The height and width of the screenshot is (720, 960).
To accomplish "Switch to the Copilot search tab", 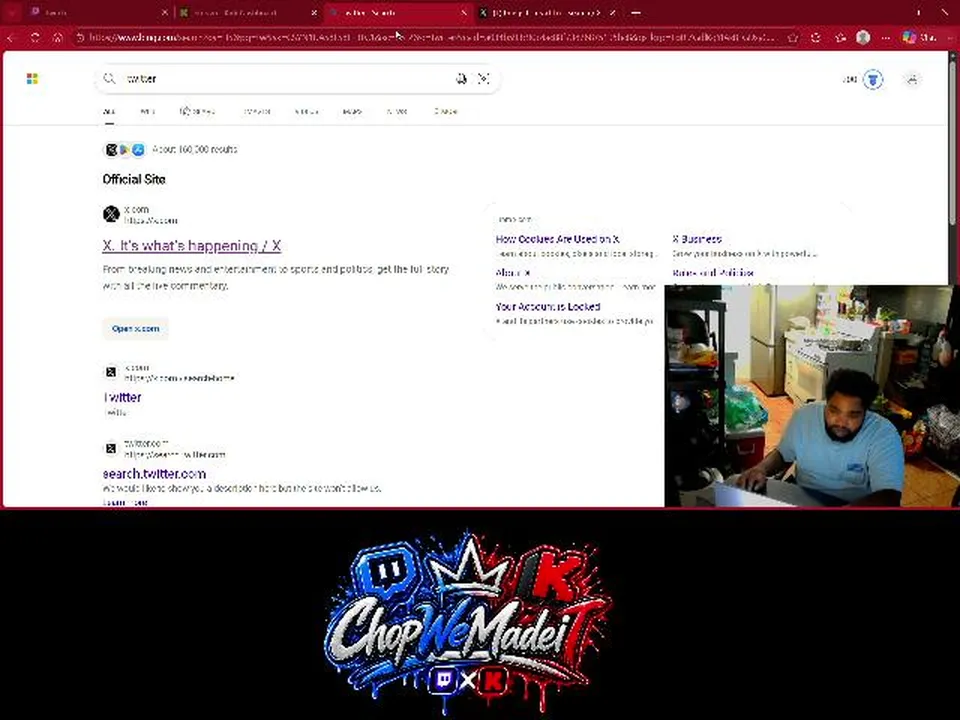I will tap(197, 111).
